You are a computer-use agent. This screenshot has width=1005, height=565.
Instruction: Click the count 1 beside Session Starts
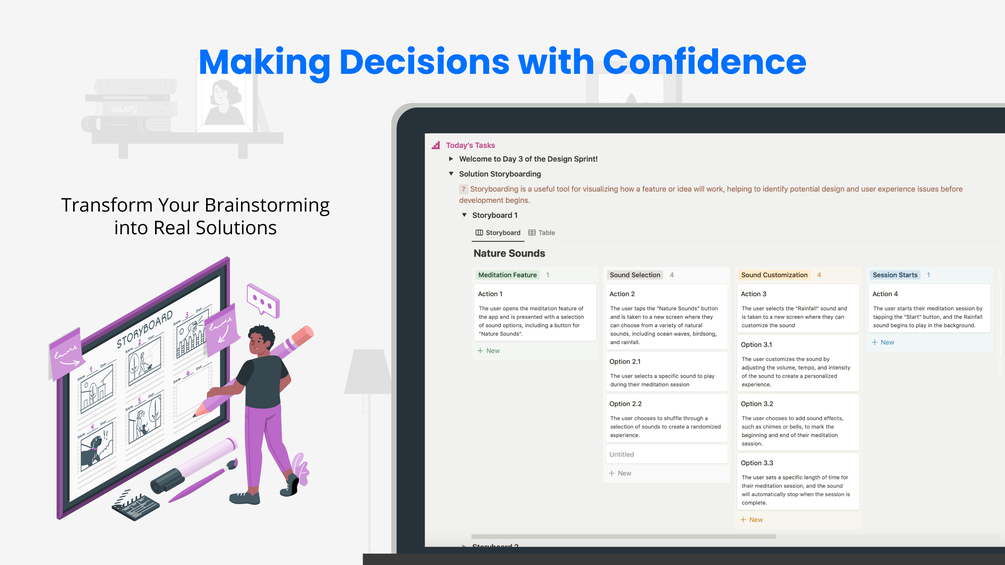[928, 275]
